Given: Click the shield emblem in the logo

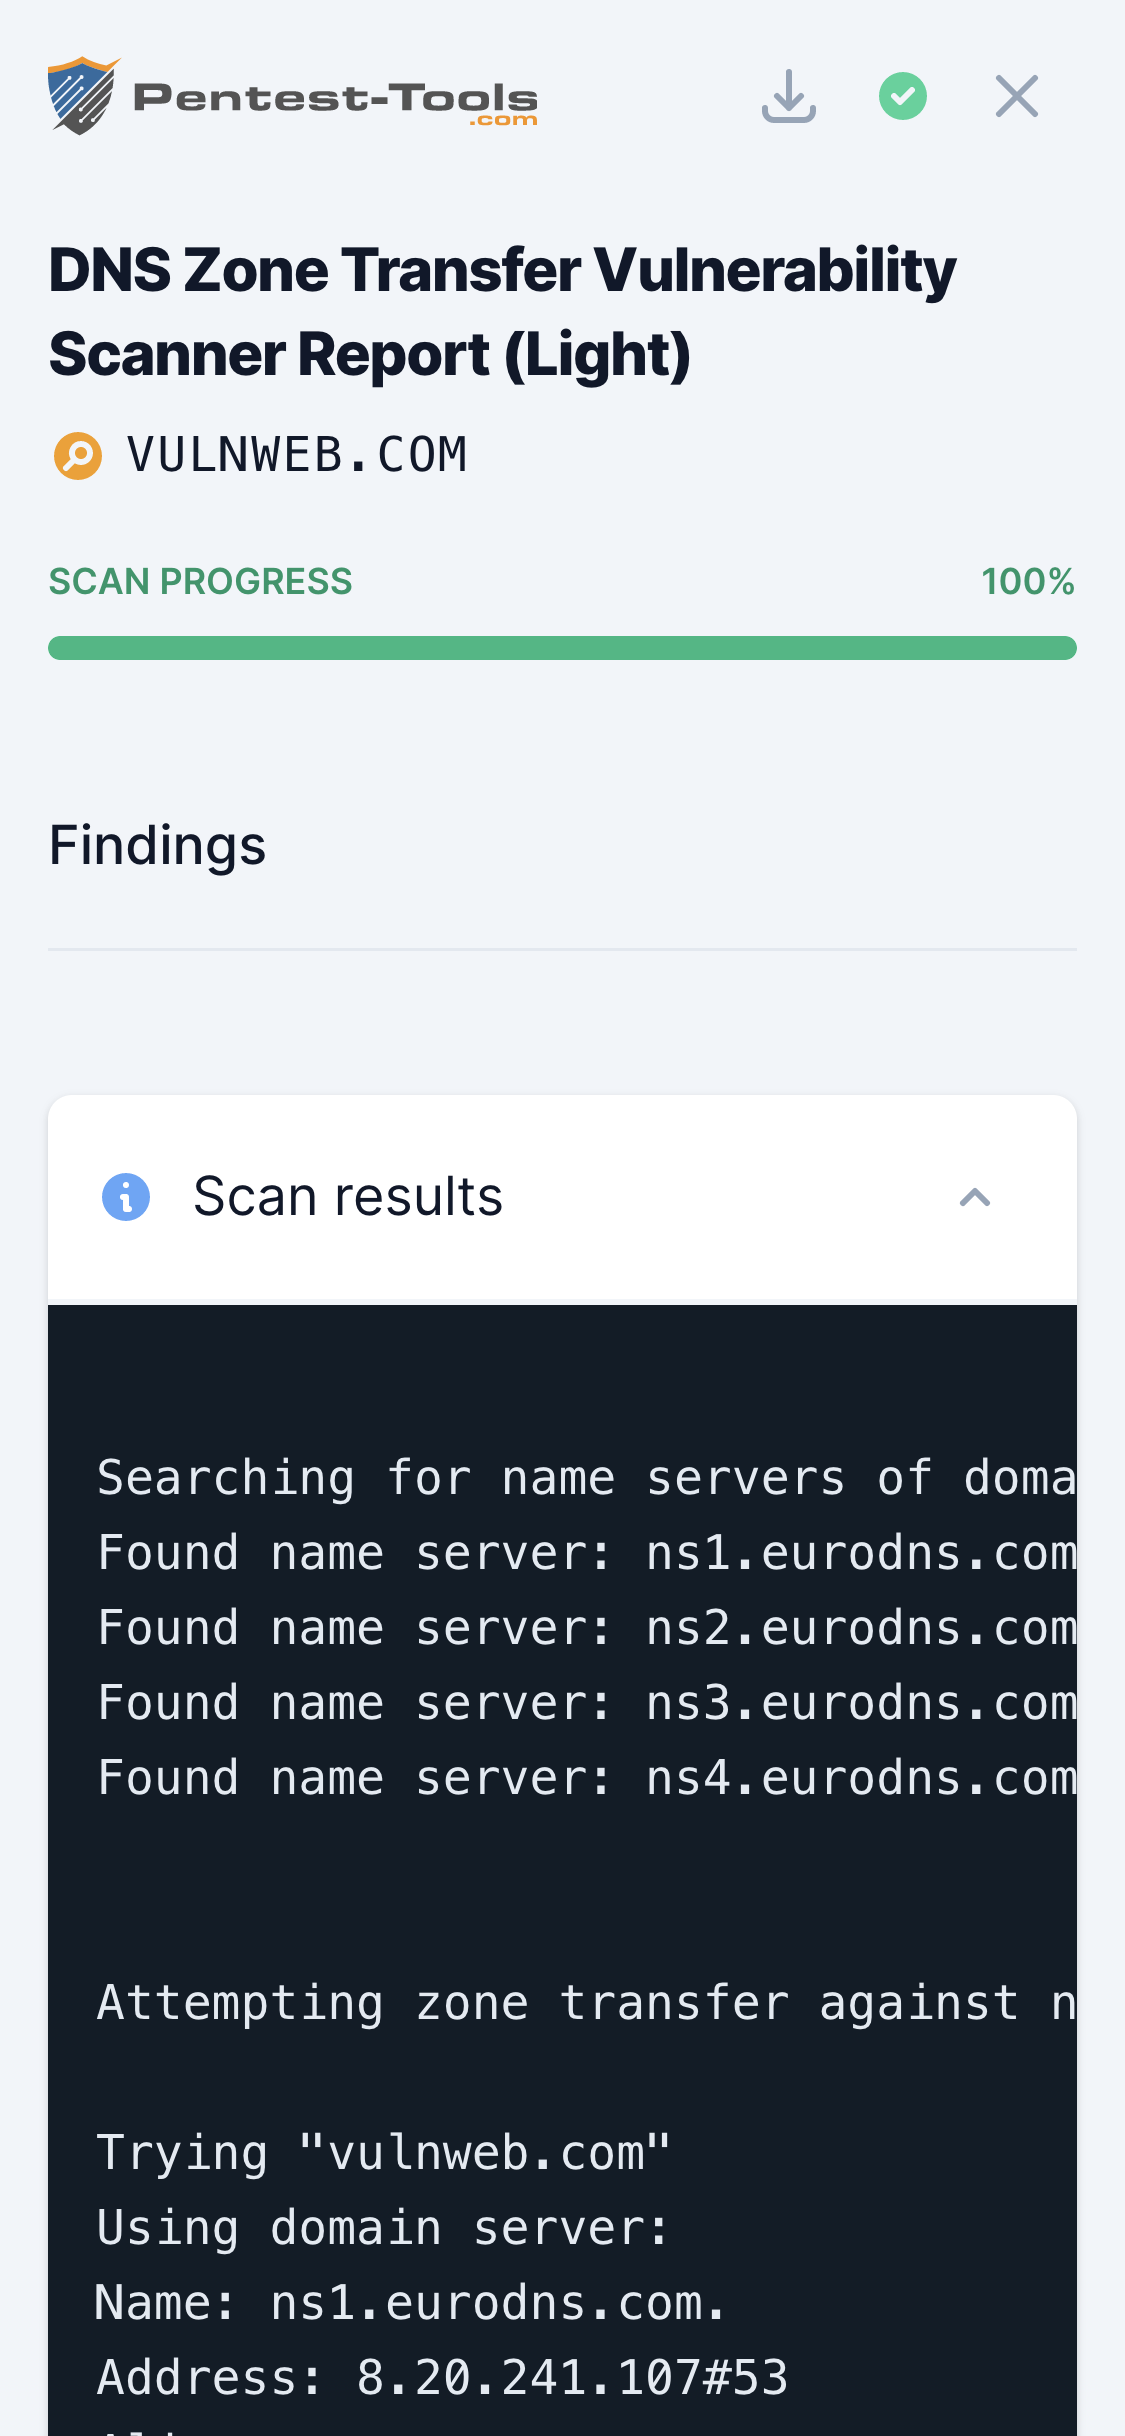Looking at the screenshot, I should (x=84, y=95).
